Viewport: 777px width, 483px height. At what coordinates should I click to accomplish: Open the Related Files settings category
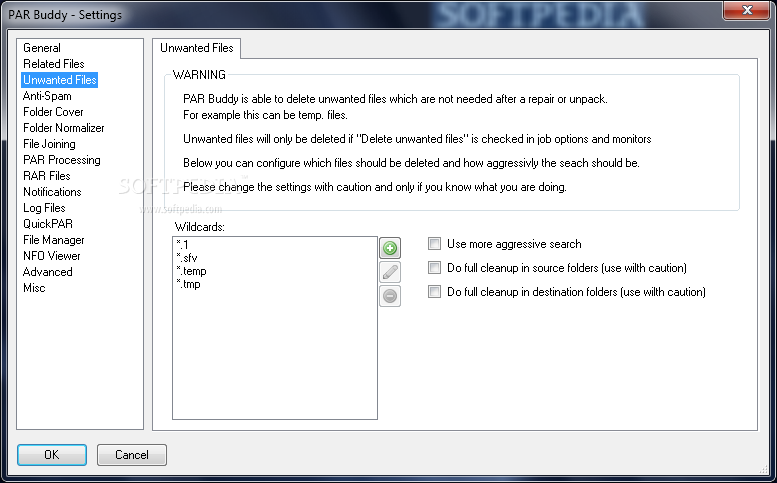[54, 64]
